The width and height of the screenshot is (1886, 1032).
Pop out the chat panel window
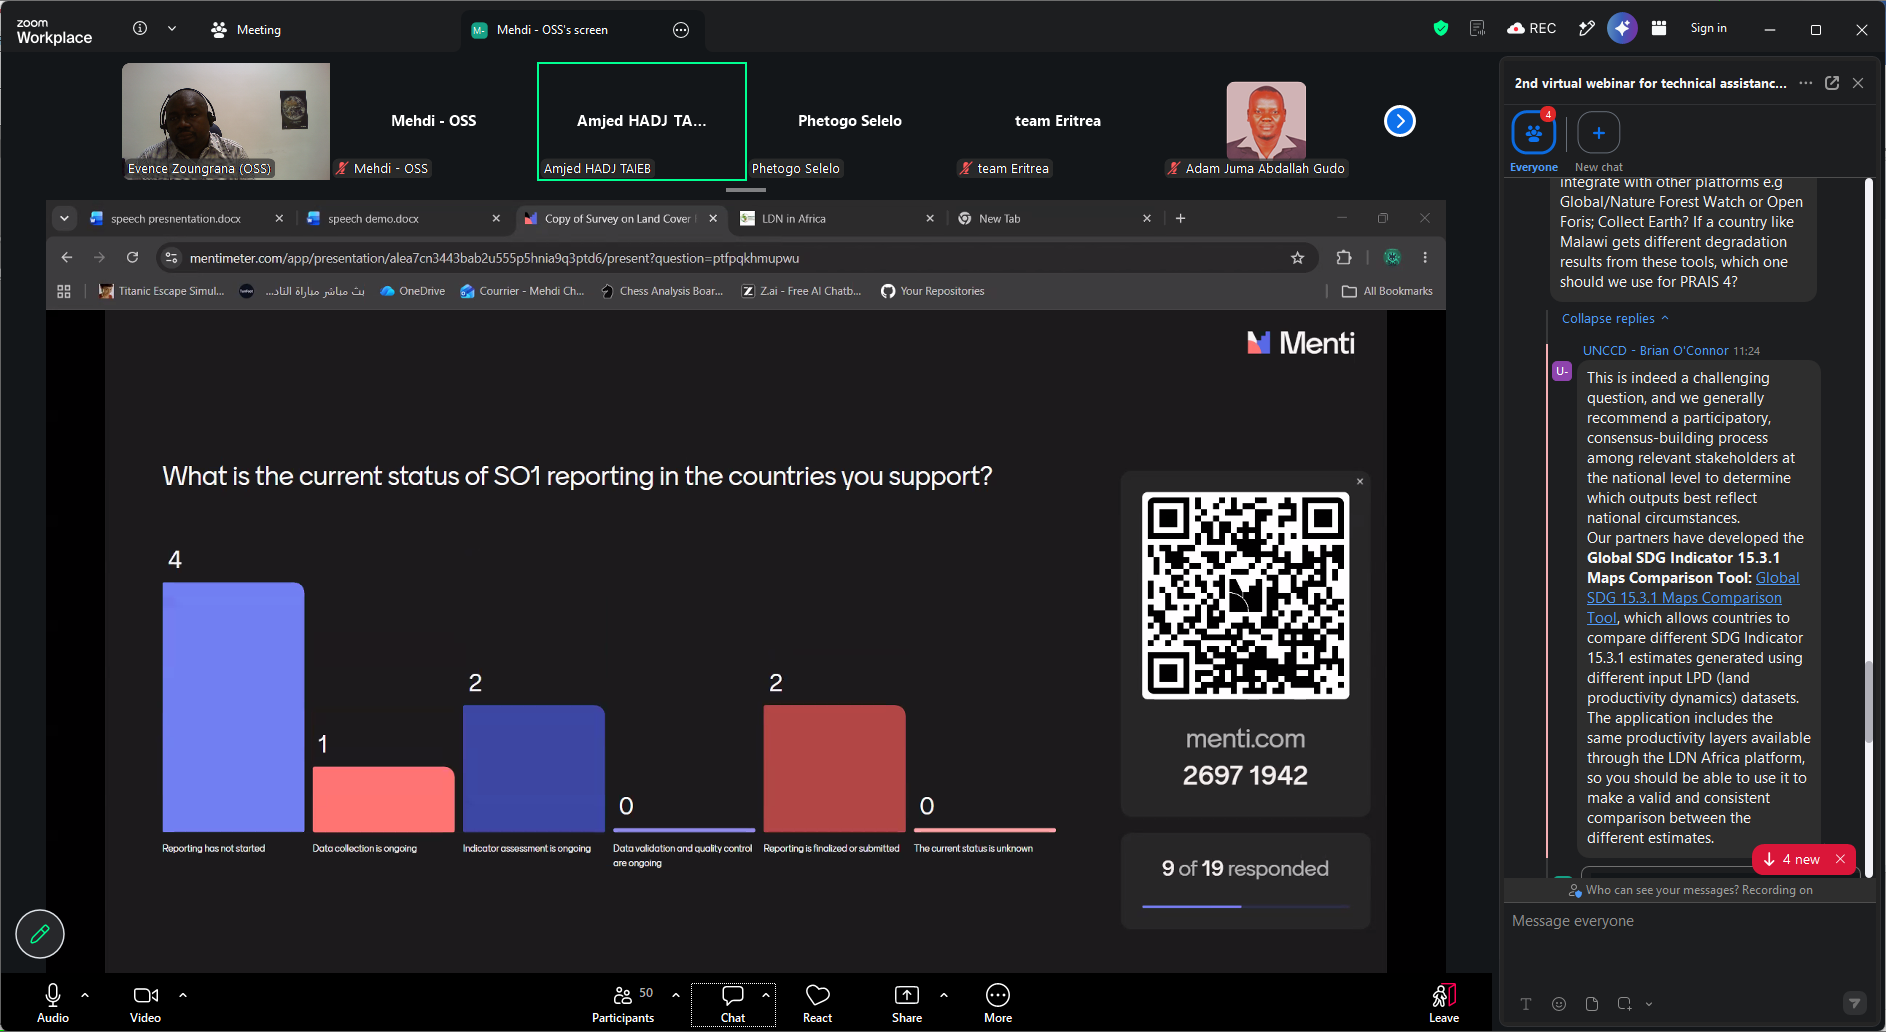[x=1832, y=83]
